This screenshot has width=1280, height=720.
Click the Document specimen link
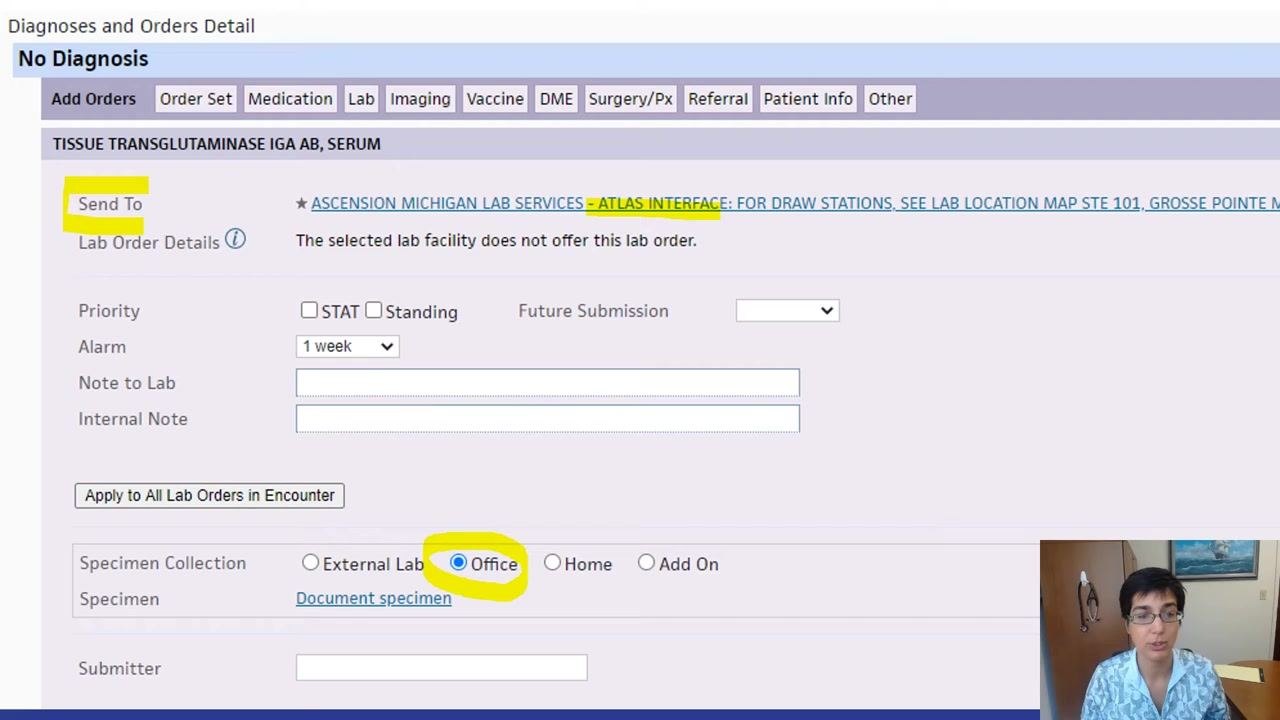pyautogui.click(x=373, y=598)
